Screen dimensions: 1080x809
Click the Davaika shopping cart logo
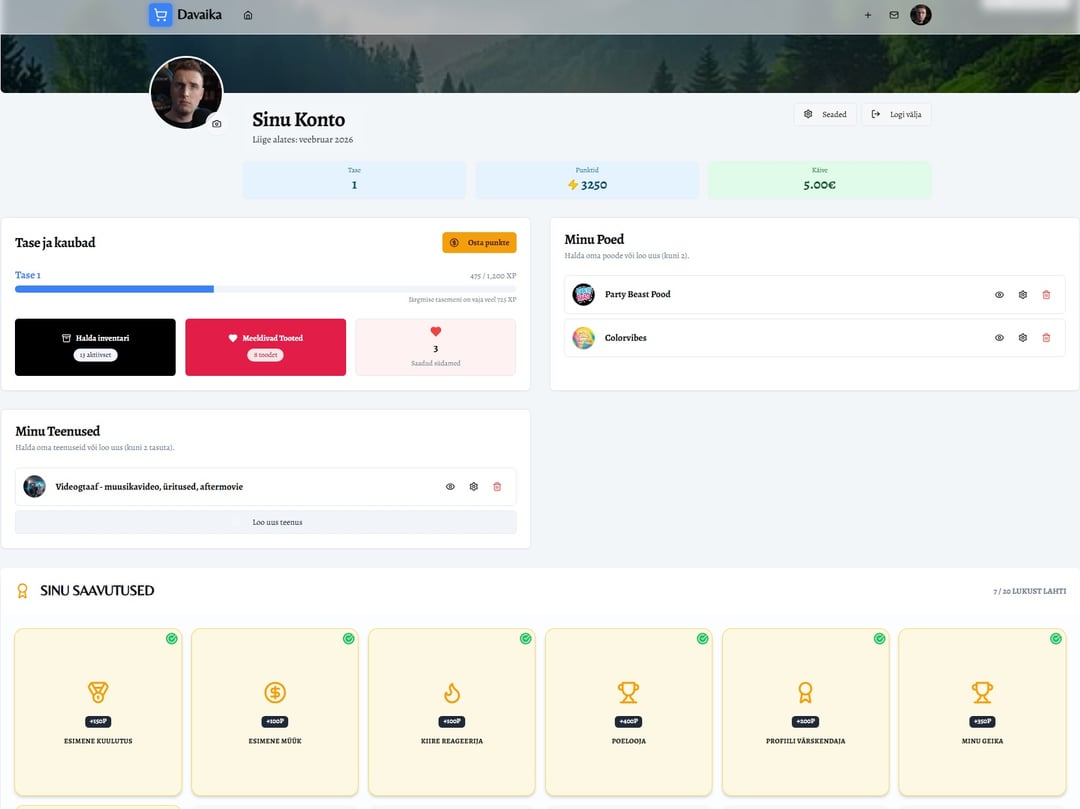pos(160,15)
